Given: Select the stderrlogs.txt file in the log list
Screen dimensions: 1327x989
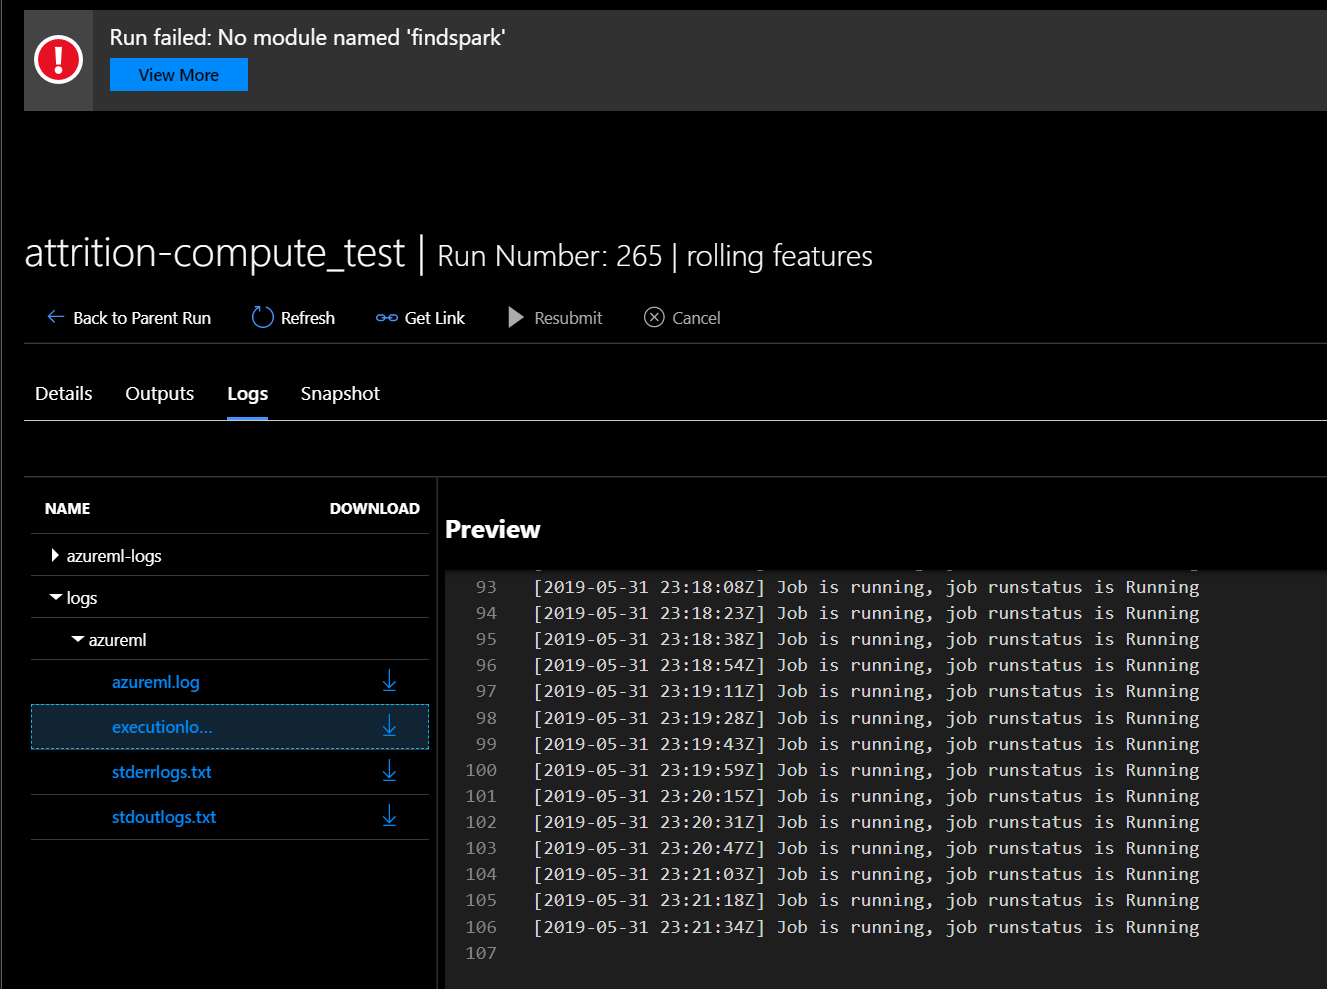Looking at the screenshot, I should (161, 771).
